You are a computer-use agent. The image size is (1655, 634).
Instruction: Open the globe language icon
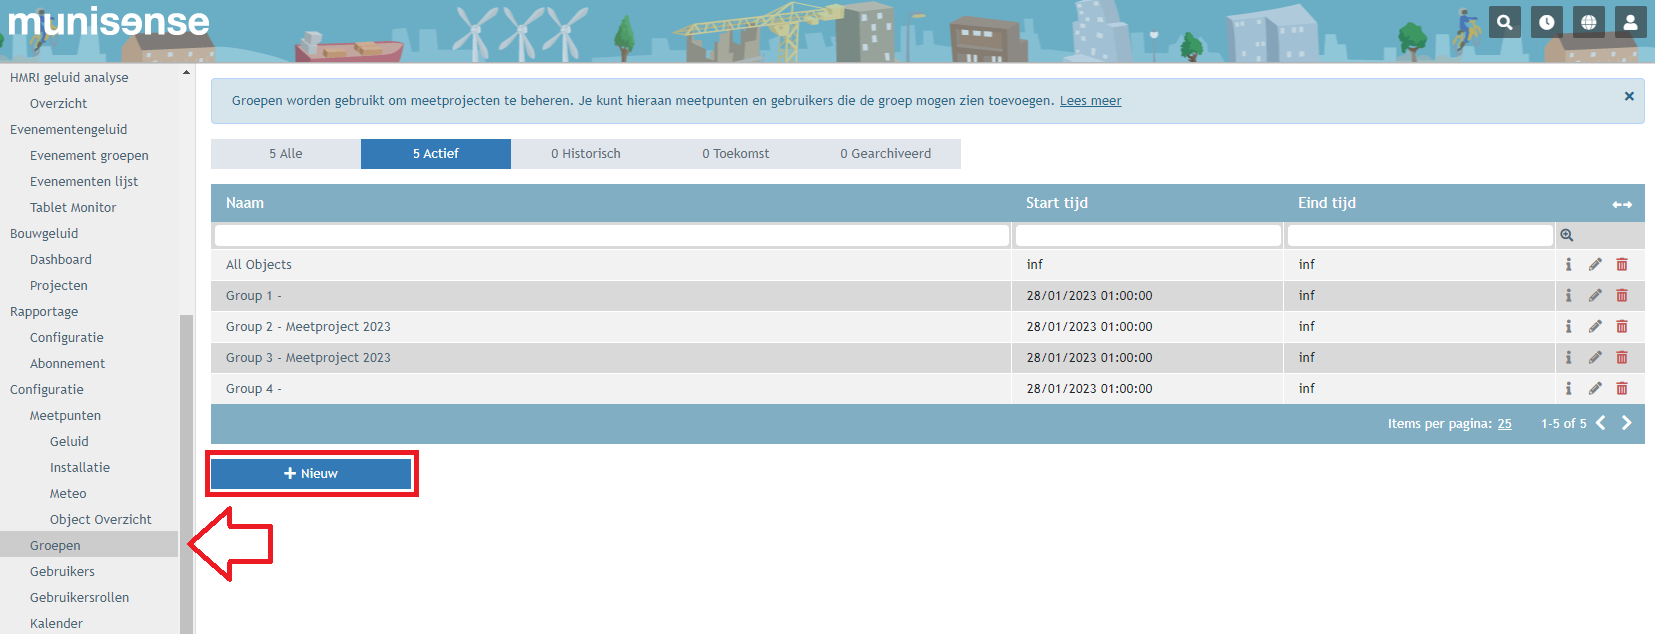[1588, 22]
